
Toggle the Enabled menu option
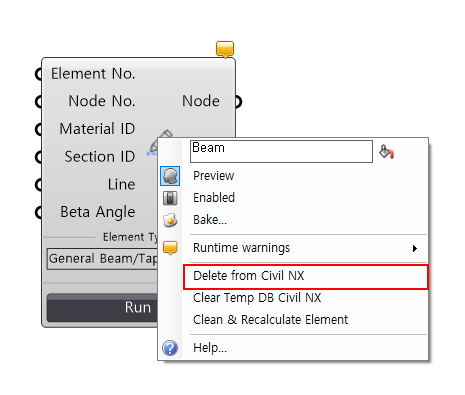214,198
